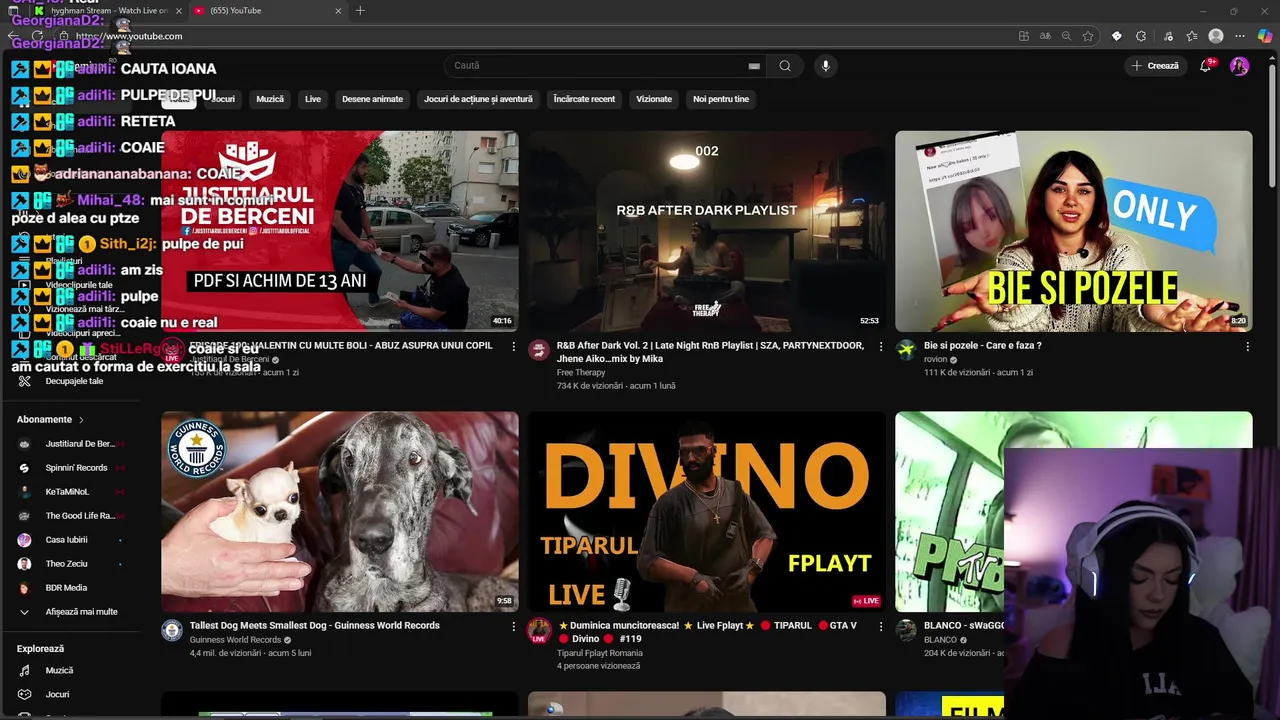The image size is (1280, 720).
Task: Open the YouTube account avatar menu
Action: [x=1239, y=66]
